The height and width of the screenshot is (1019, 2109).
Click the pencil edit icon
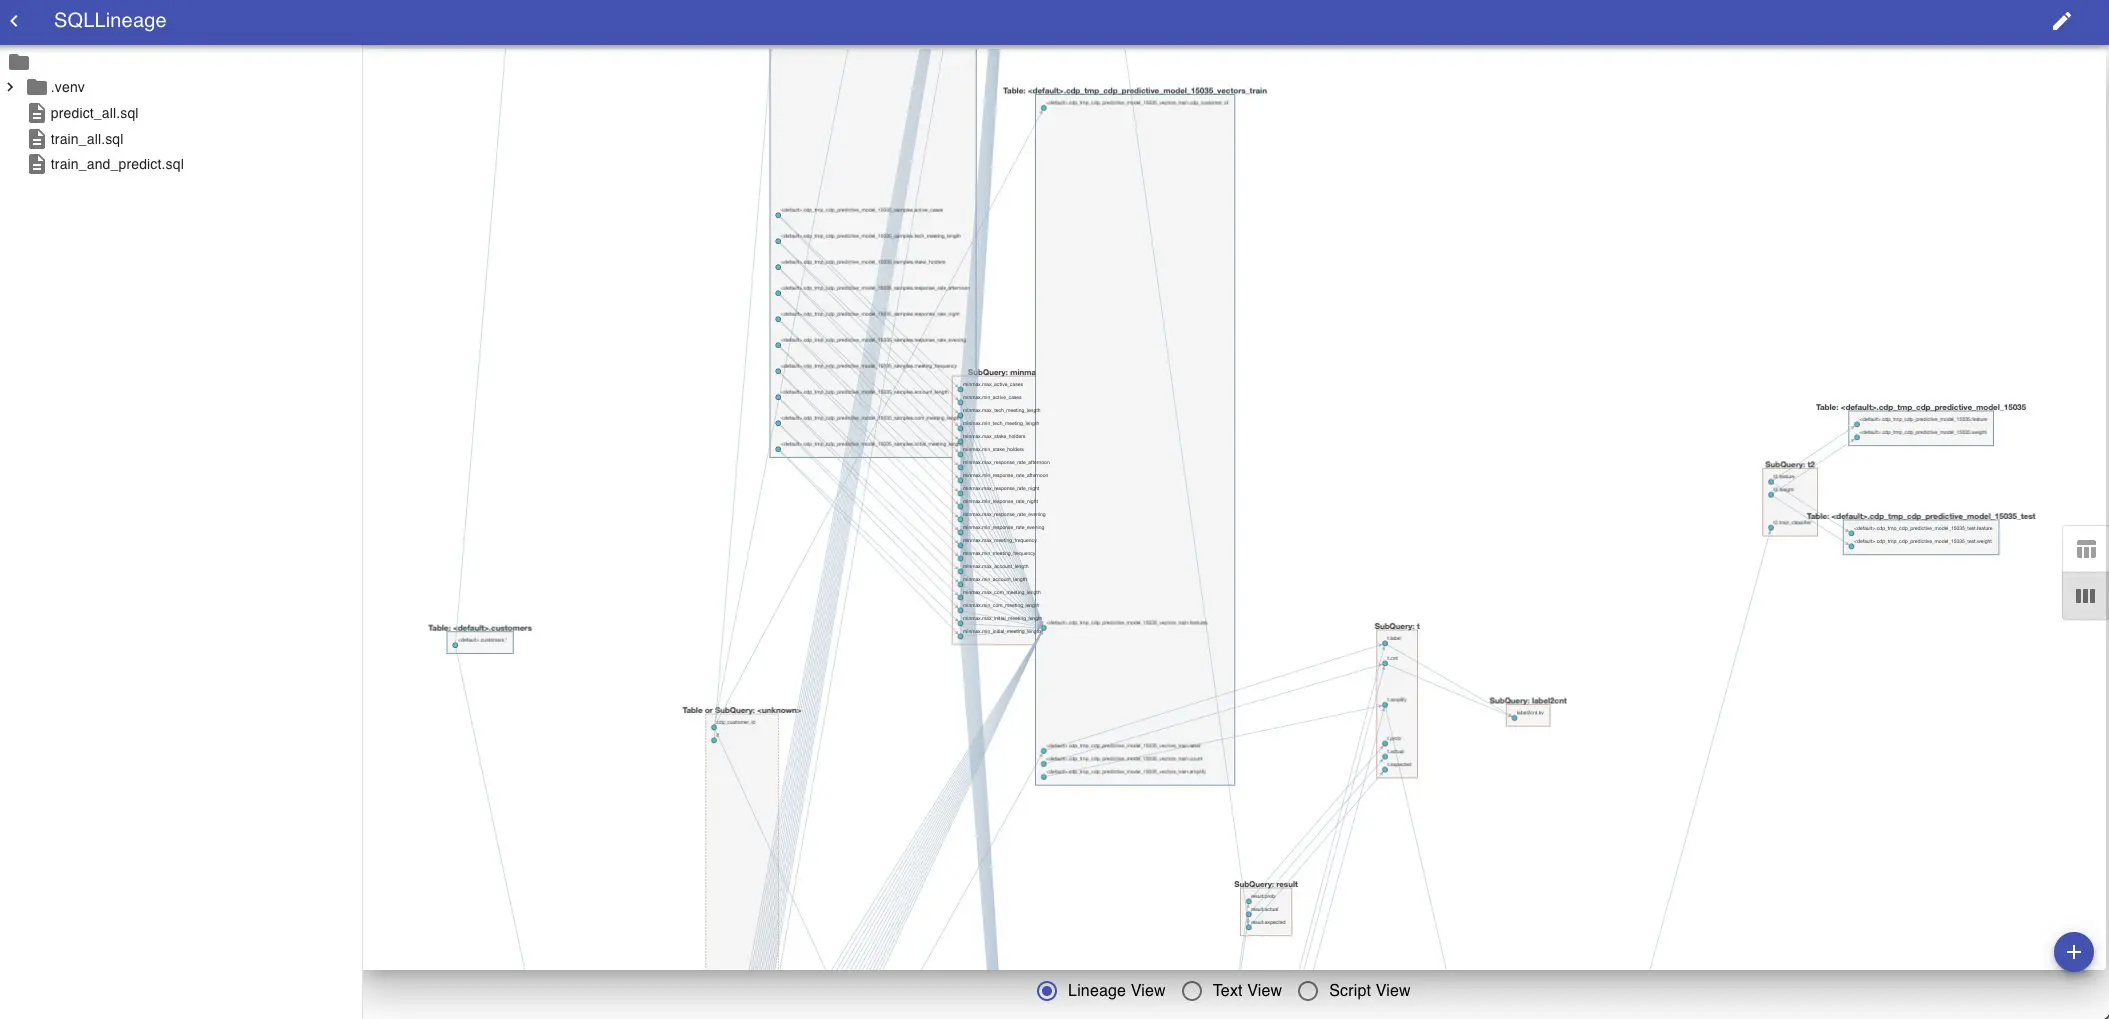pos(2061,21)
